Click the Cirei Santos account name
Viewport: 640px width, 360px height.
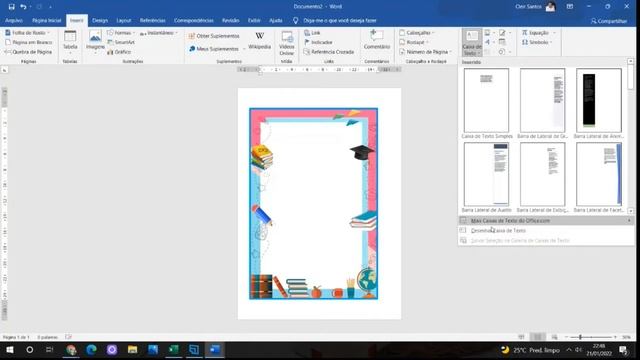coord(528,7)
